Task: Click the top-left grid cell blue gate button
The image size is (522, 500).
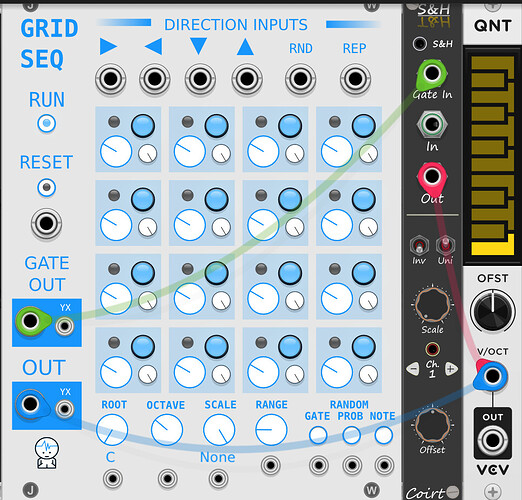Action: pyautogui.click(x=143, y=126)
